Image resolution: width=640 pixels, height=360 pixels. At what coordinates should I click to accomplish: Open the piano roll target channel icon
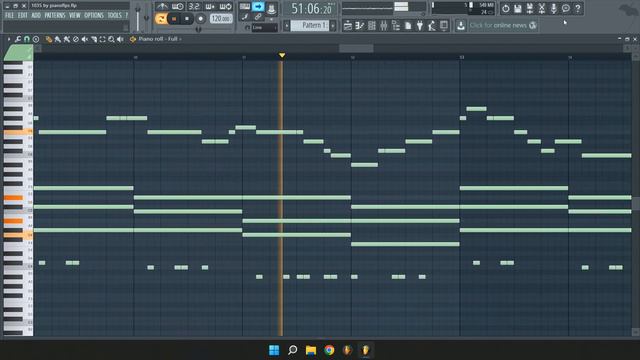(x=133, y=39)
